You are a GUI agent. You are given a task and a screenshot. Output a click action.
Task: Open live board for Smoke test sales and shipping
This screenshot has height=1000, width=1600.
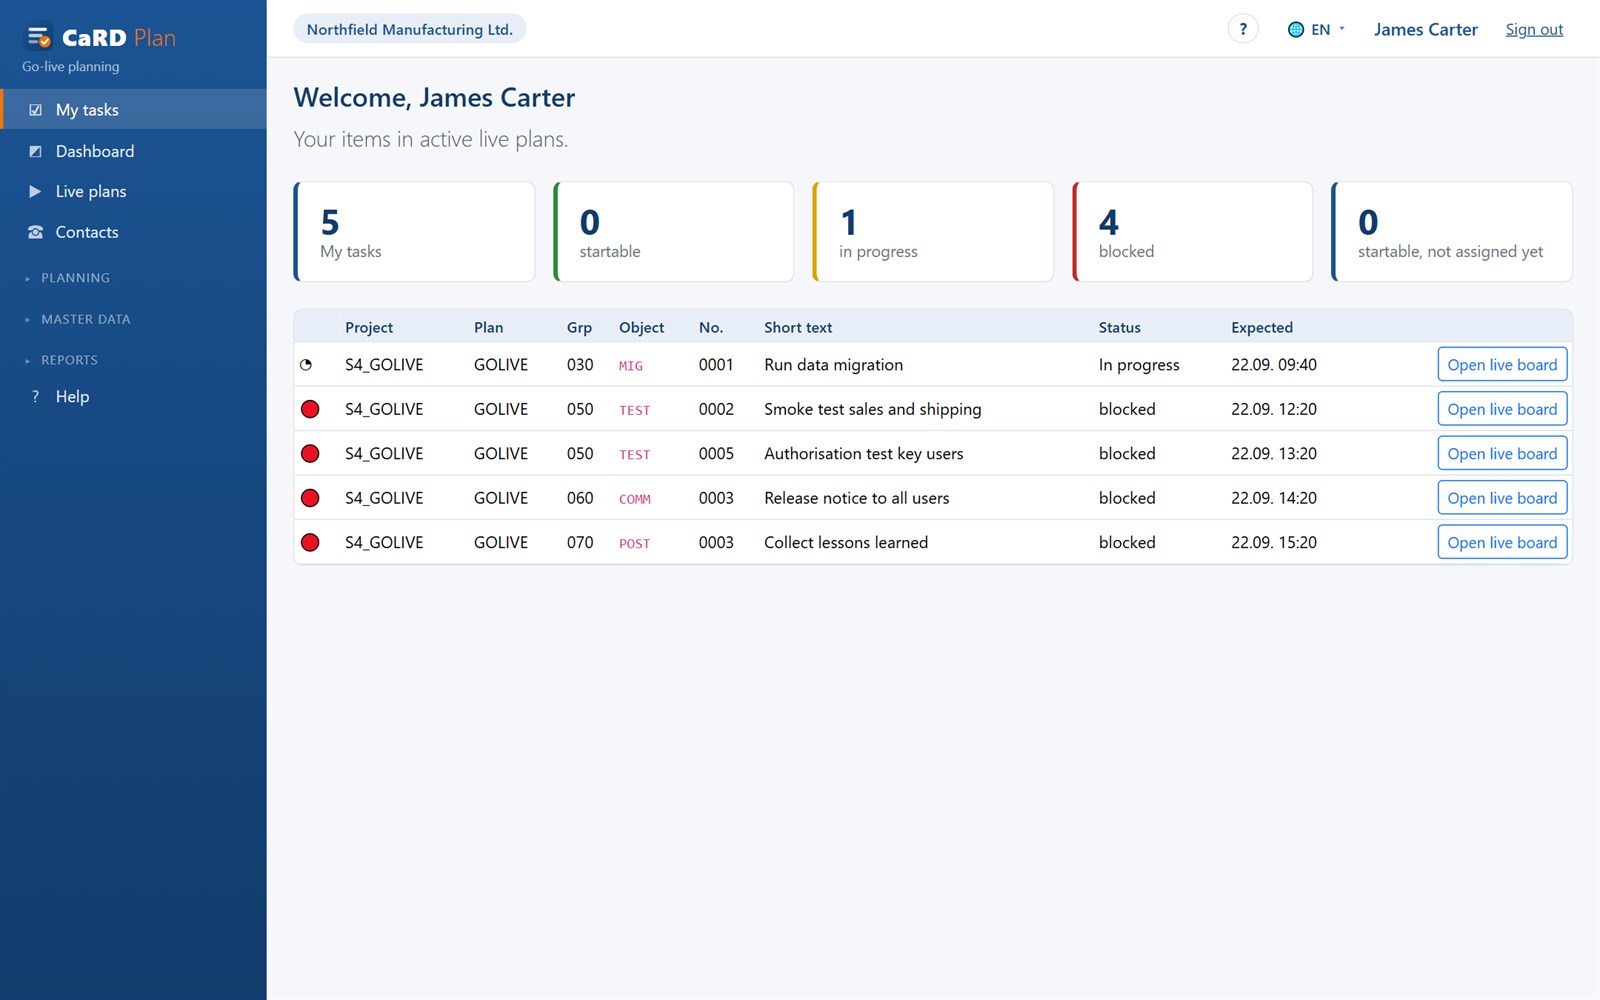[x=1502, y=409]
